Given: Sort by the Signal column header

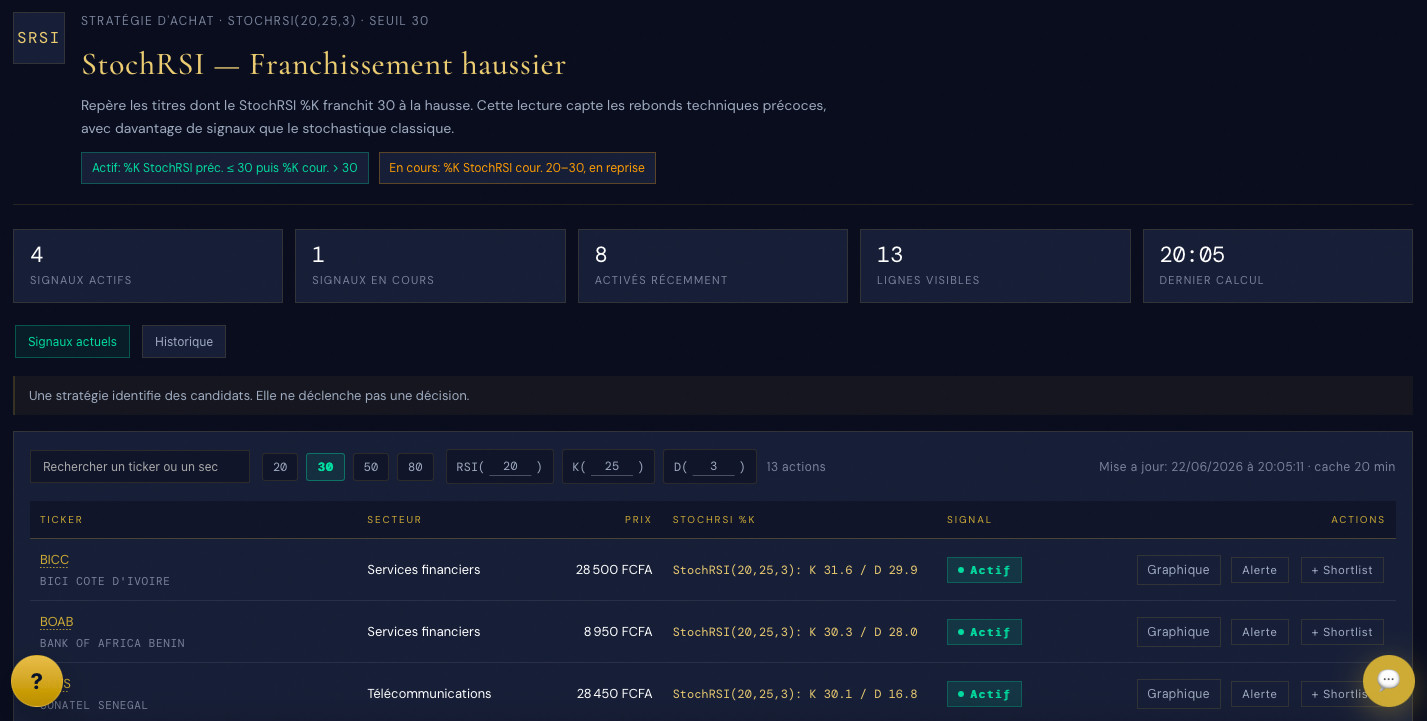Looking at the screenshot, I should click(969, 520).
